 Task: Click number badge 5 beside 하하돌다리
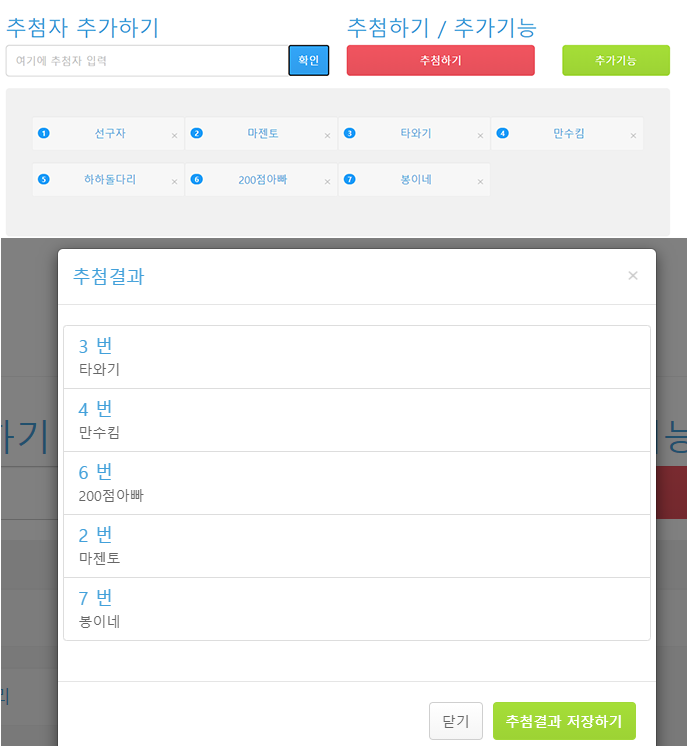pos(44,179)
